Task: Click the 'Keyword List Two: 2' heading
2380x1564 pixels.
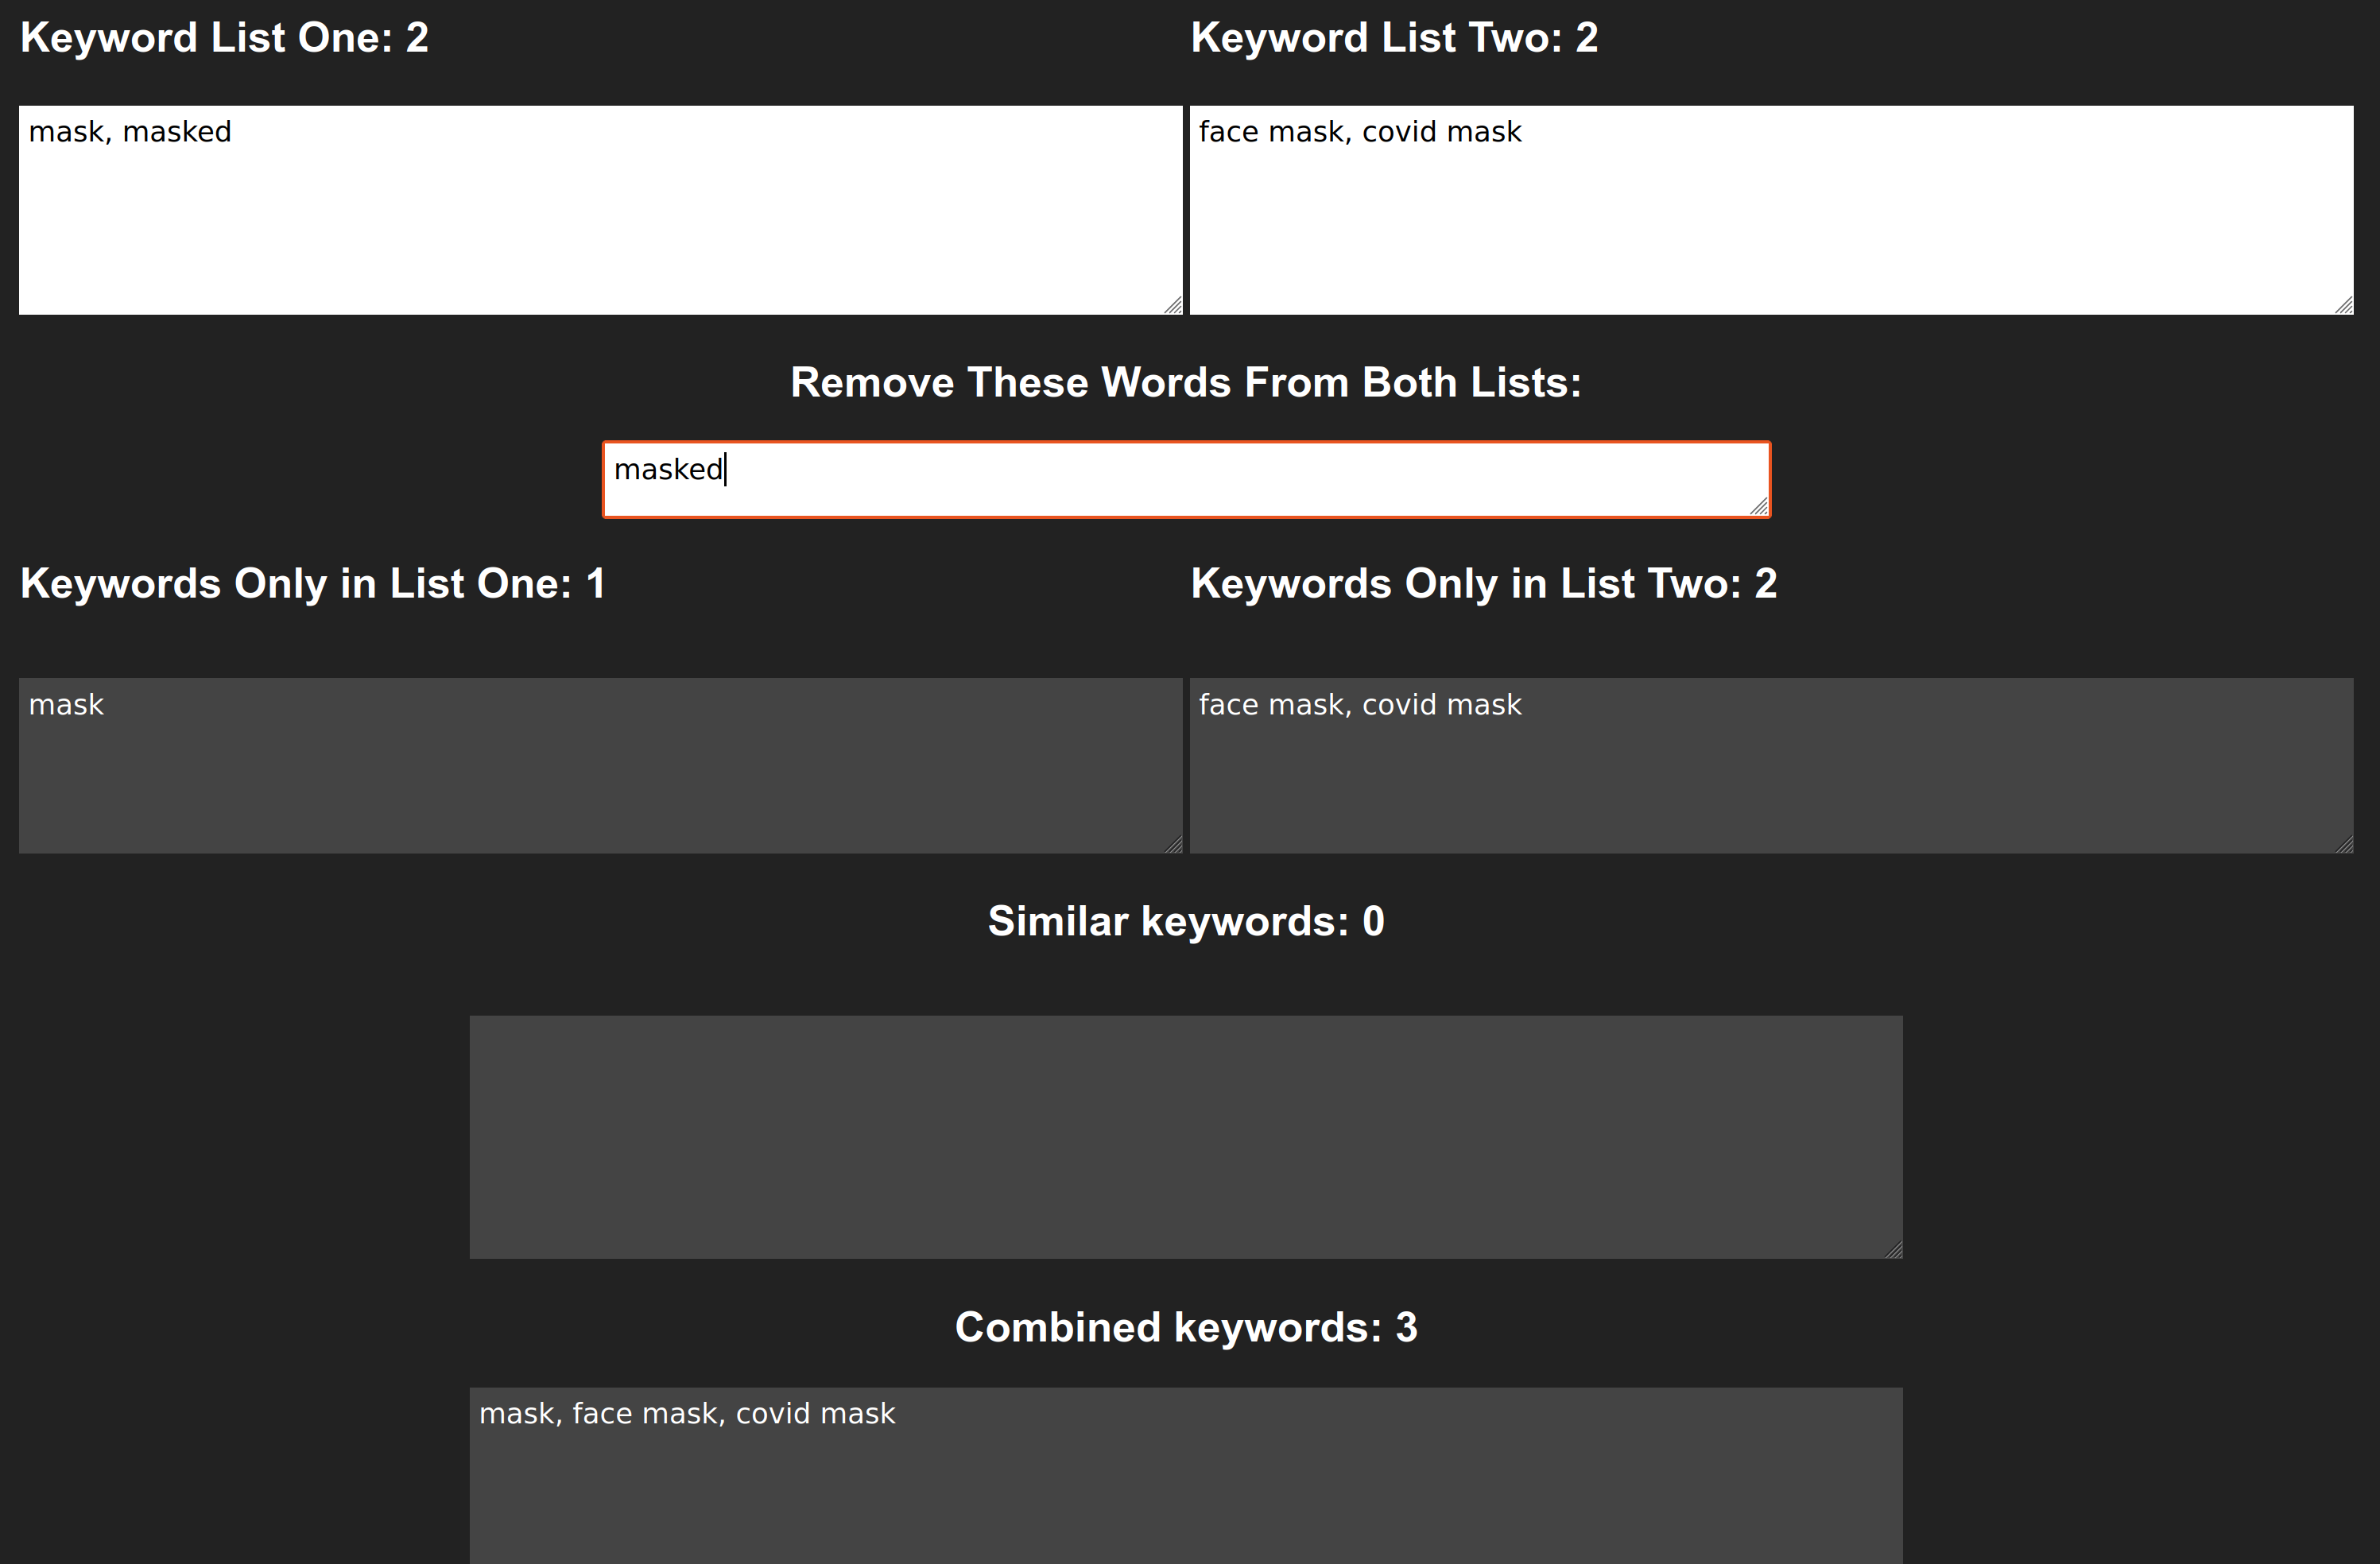Action: click(1394, 38)
